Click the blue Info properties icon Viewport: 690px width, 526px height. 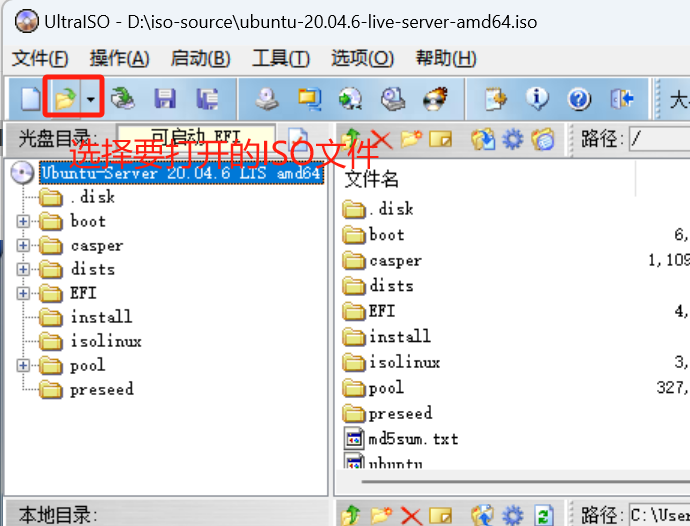click(x=537, y=98)
